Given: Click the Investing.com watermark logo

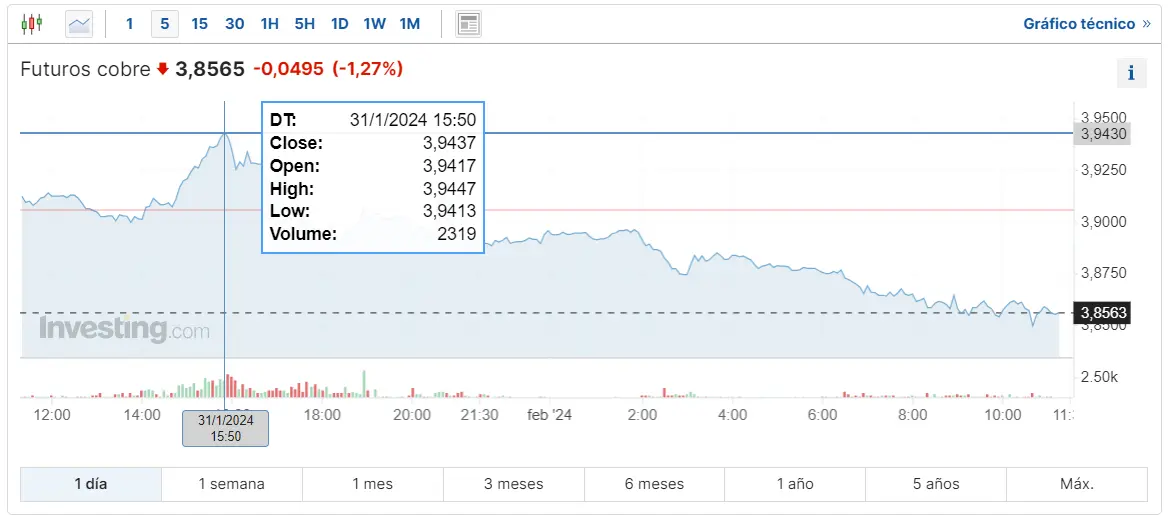Looking at the screenshot, I should [x=124, y=329].
